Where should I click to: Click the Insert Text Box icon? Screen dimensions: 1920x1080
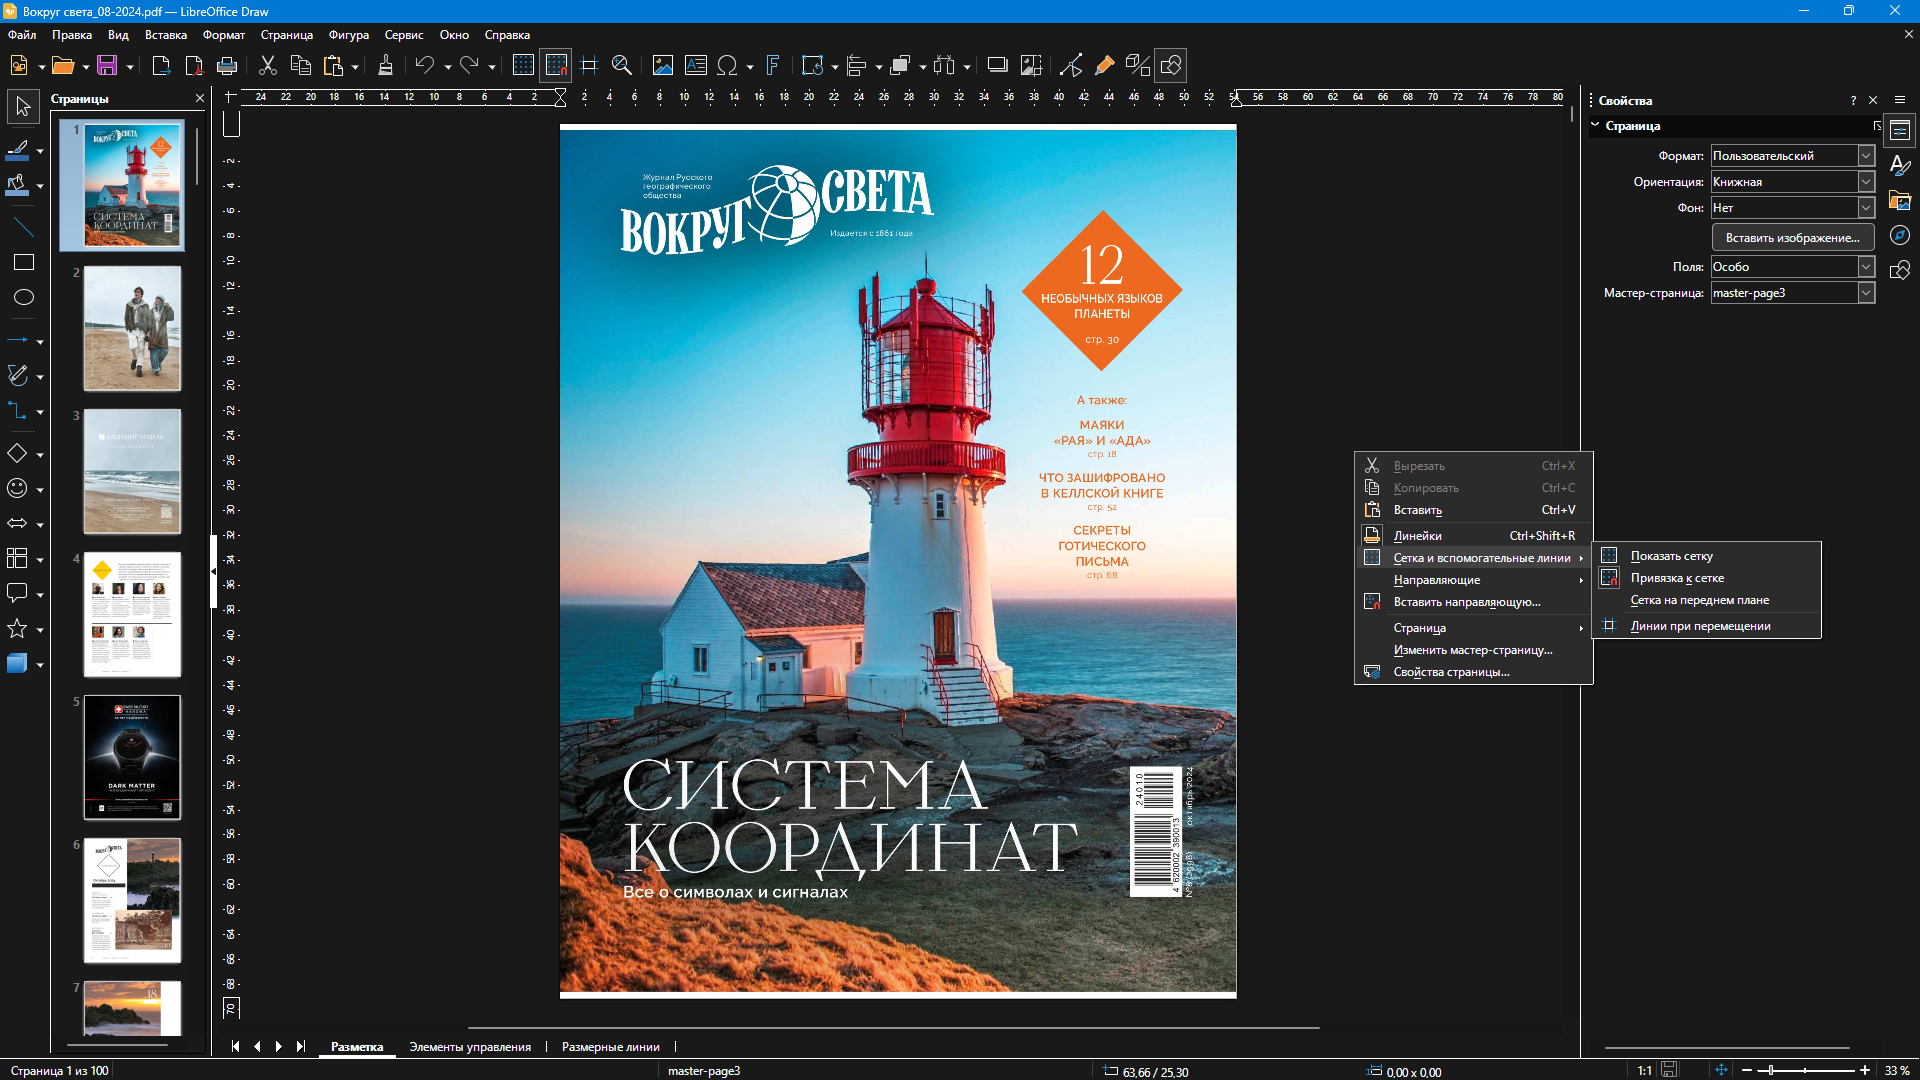click(x=695, y=66)
